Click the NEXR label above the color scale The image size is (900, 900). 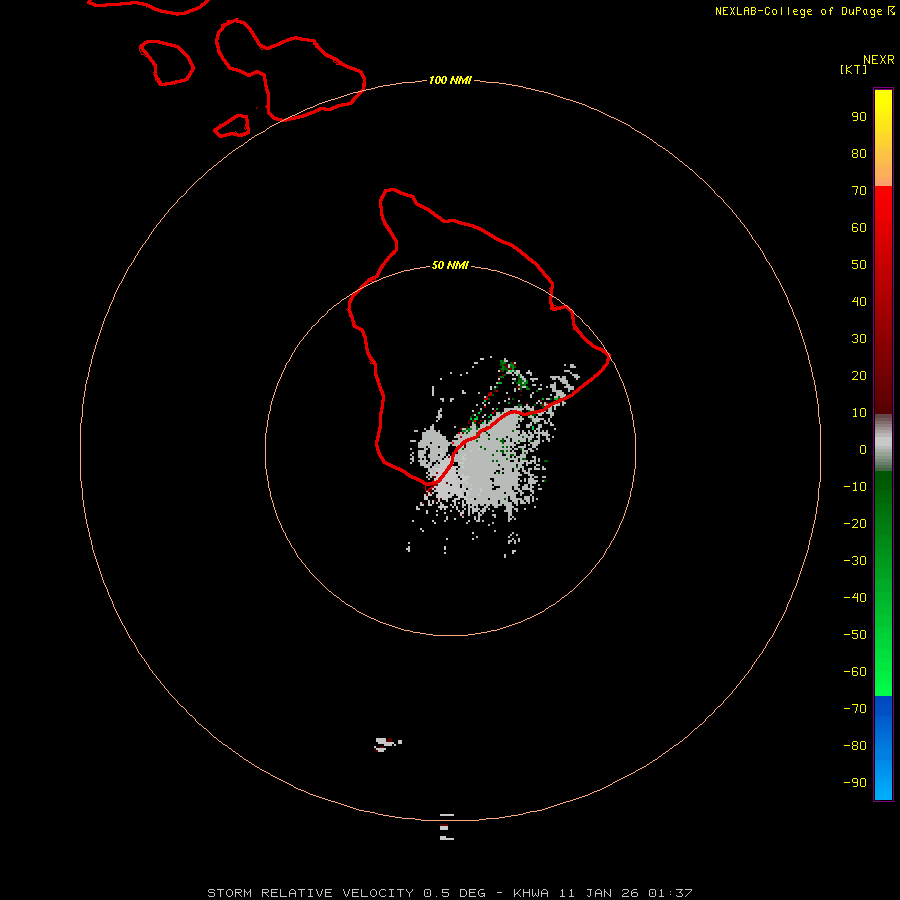coord(879,60)
